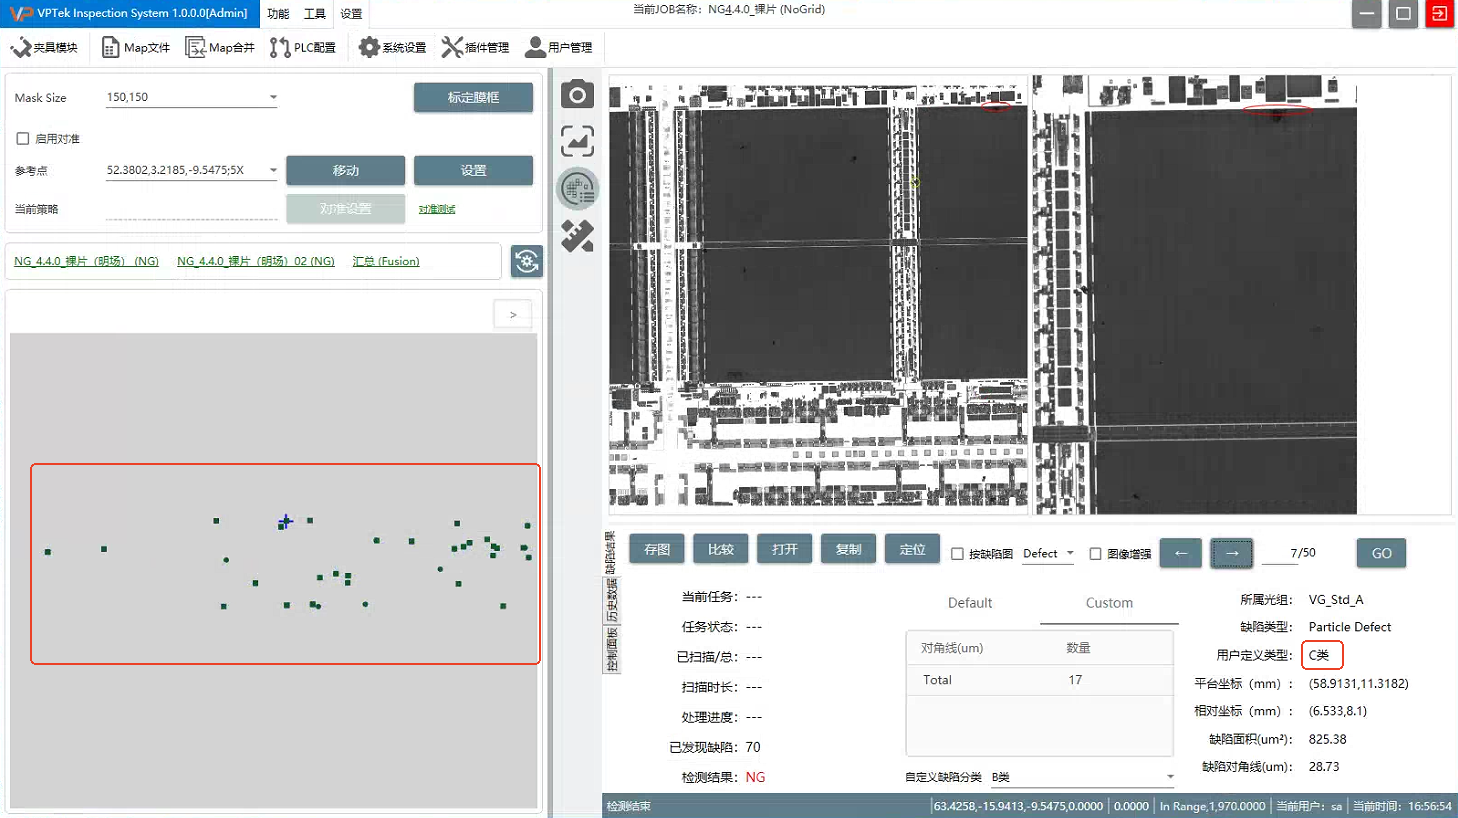
Task: Open the Map合并 merge tool
Action: point(220,47)
